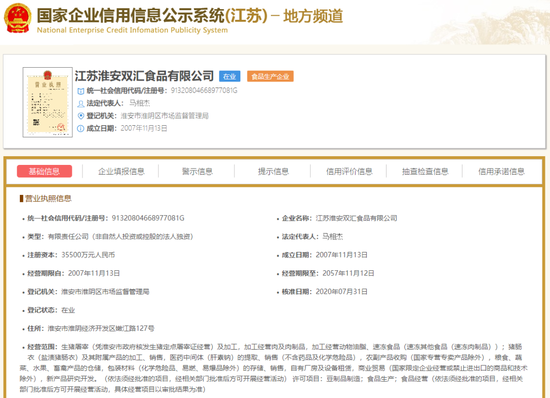Screen dimensions: 550x398
Task: Select the 基础信息 tab
Action: [x=45, y=171]
